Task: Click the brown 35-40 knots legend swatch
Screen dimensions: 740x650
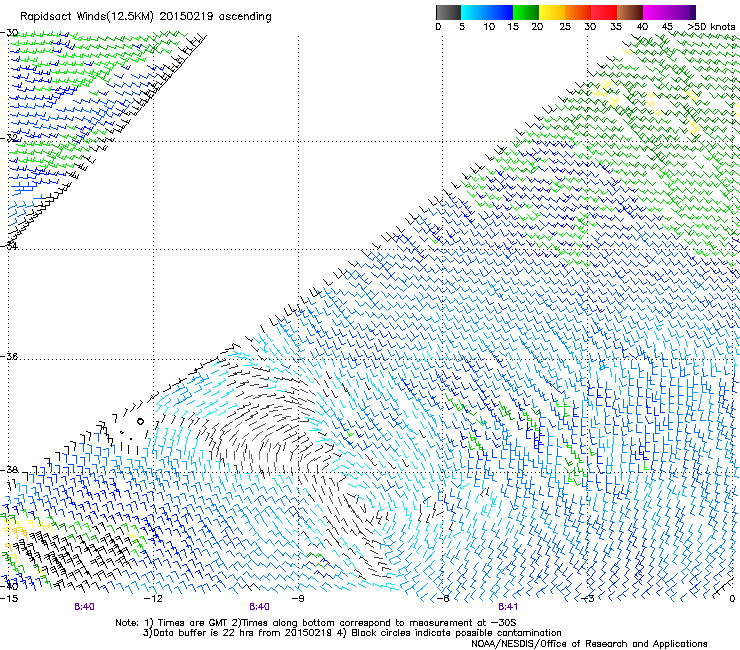Action: [630, 12]
